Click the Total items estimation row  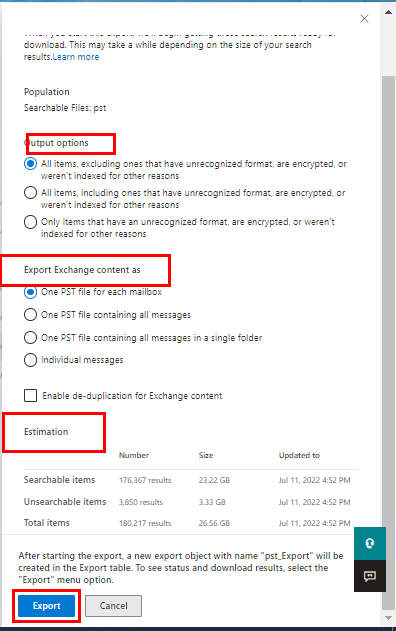pyautogui.click(x=191, y=523)
